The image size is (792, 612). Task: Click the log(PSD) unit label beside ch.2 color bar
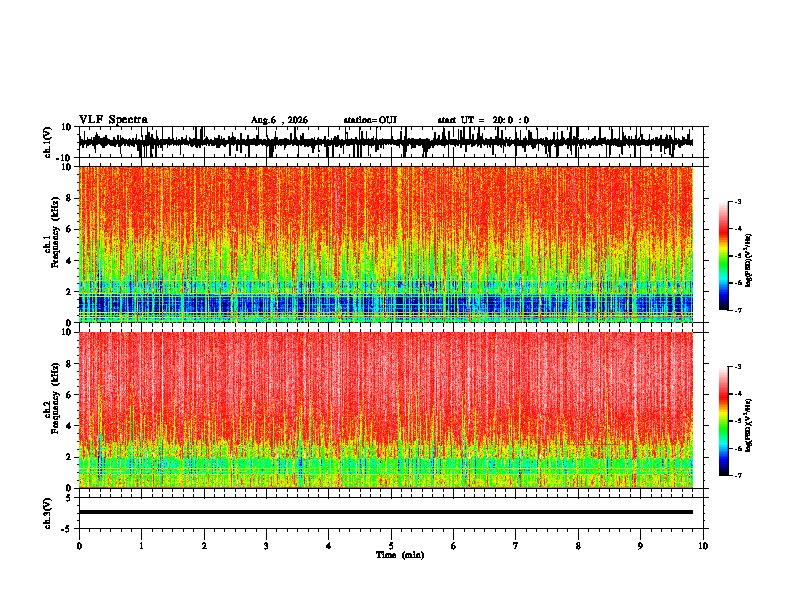tap(749, 425)
